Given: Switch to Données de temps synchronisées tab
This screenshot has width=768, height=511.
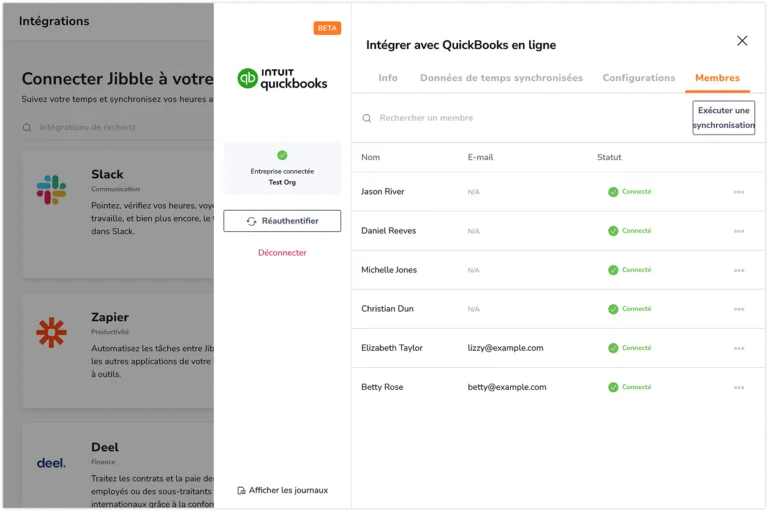Looking at the screenshot, I should pyautogui.click(x=501, y=78).
